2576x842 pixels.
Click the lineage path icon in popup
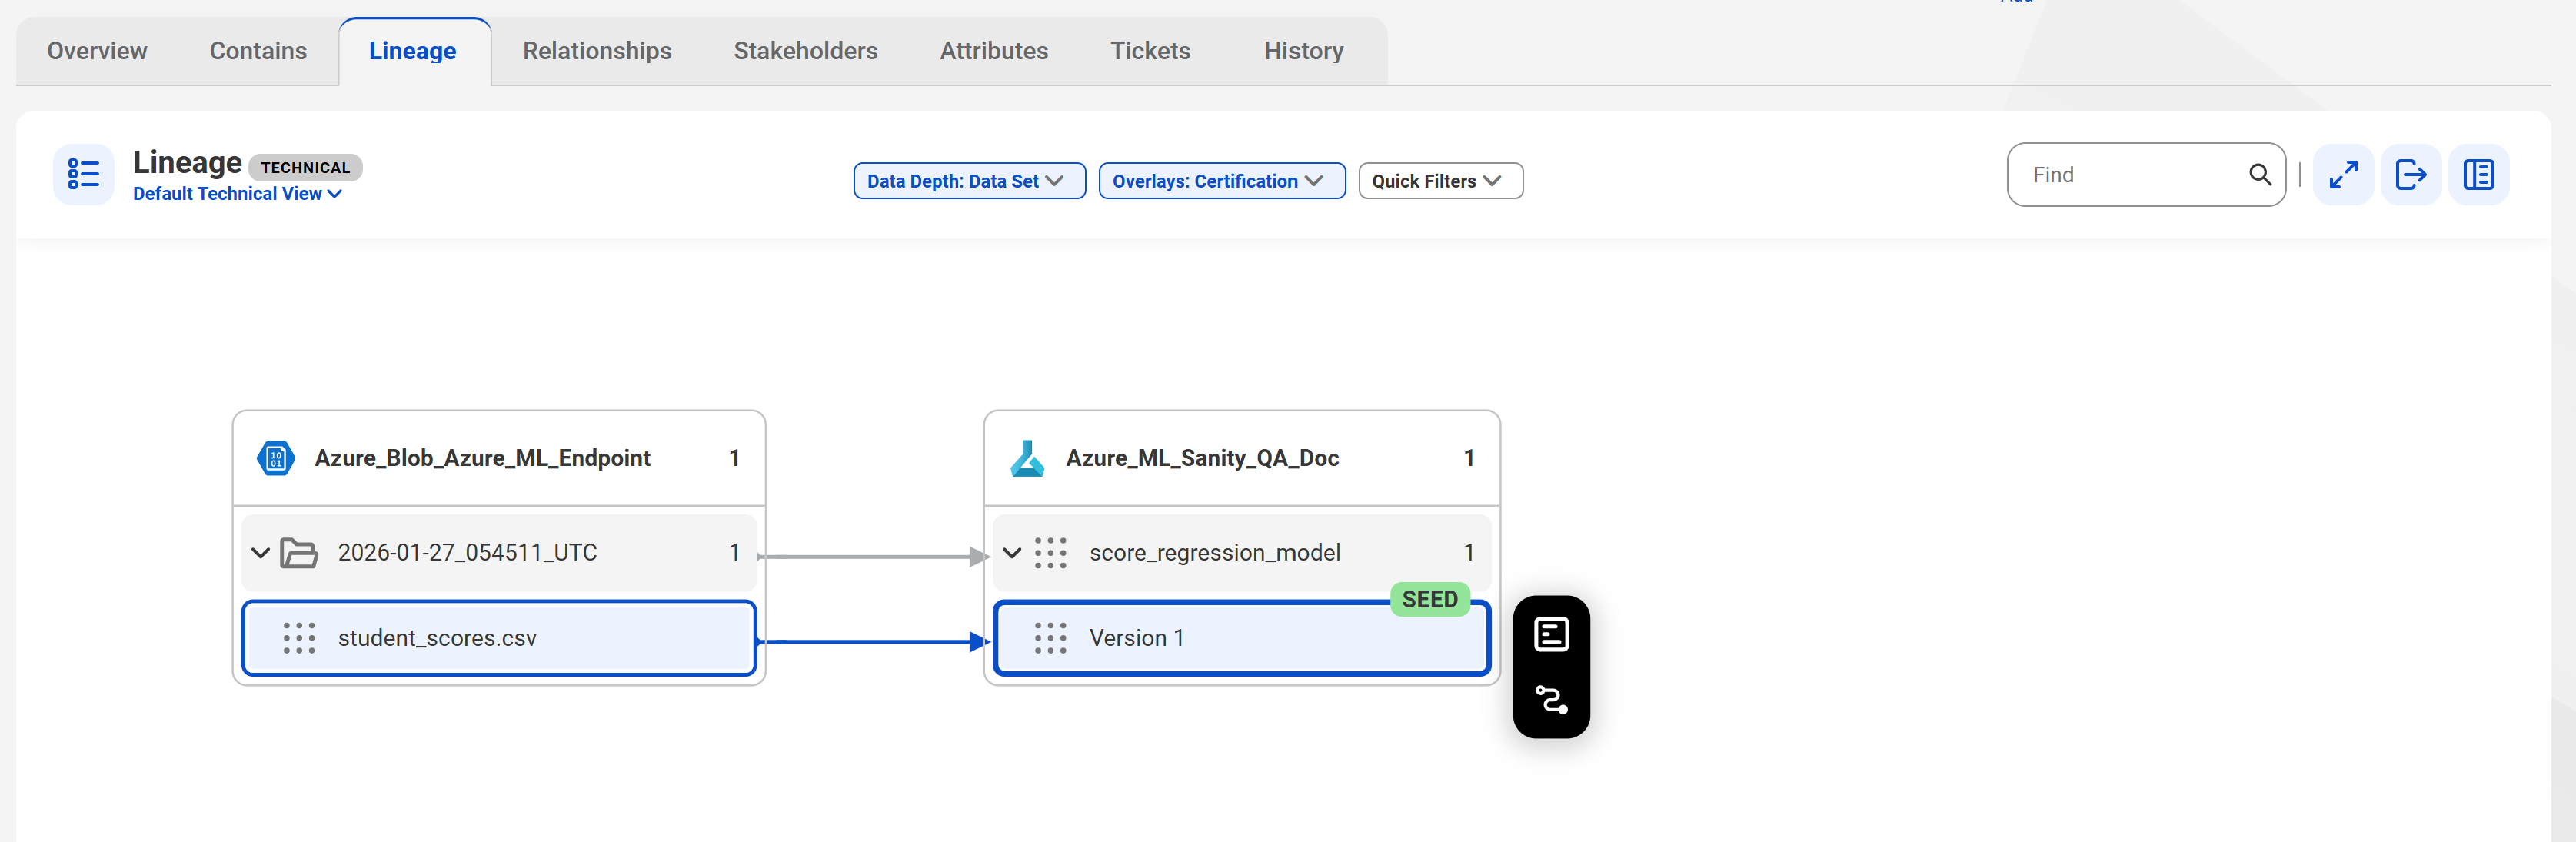[1552, 700]
